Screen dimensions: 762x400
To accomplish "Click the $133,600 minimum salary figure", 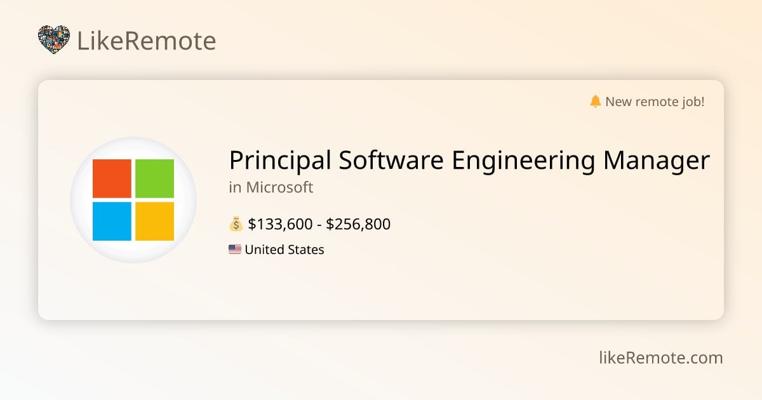I will (x=278, y=224).
